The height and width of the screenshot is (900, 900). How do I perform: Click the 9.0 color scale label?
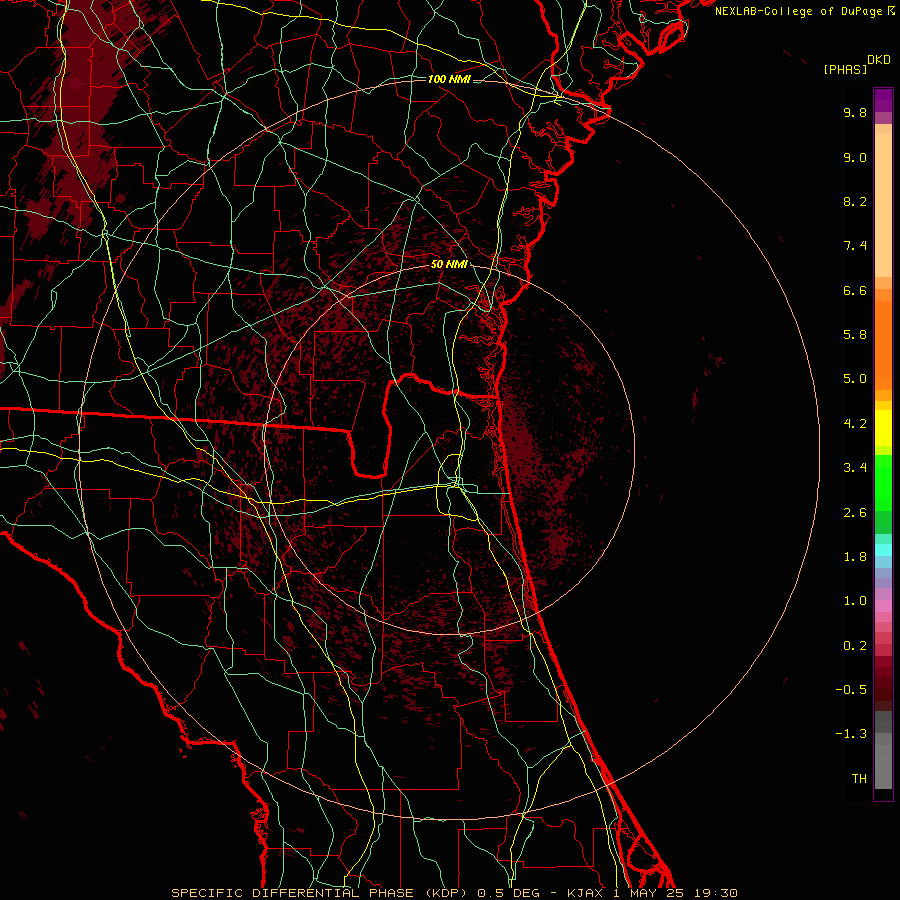coord(855,157)
